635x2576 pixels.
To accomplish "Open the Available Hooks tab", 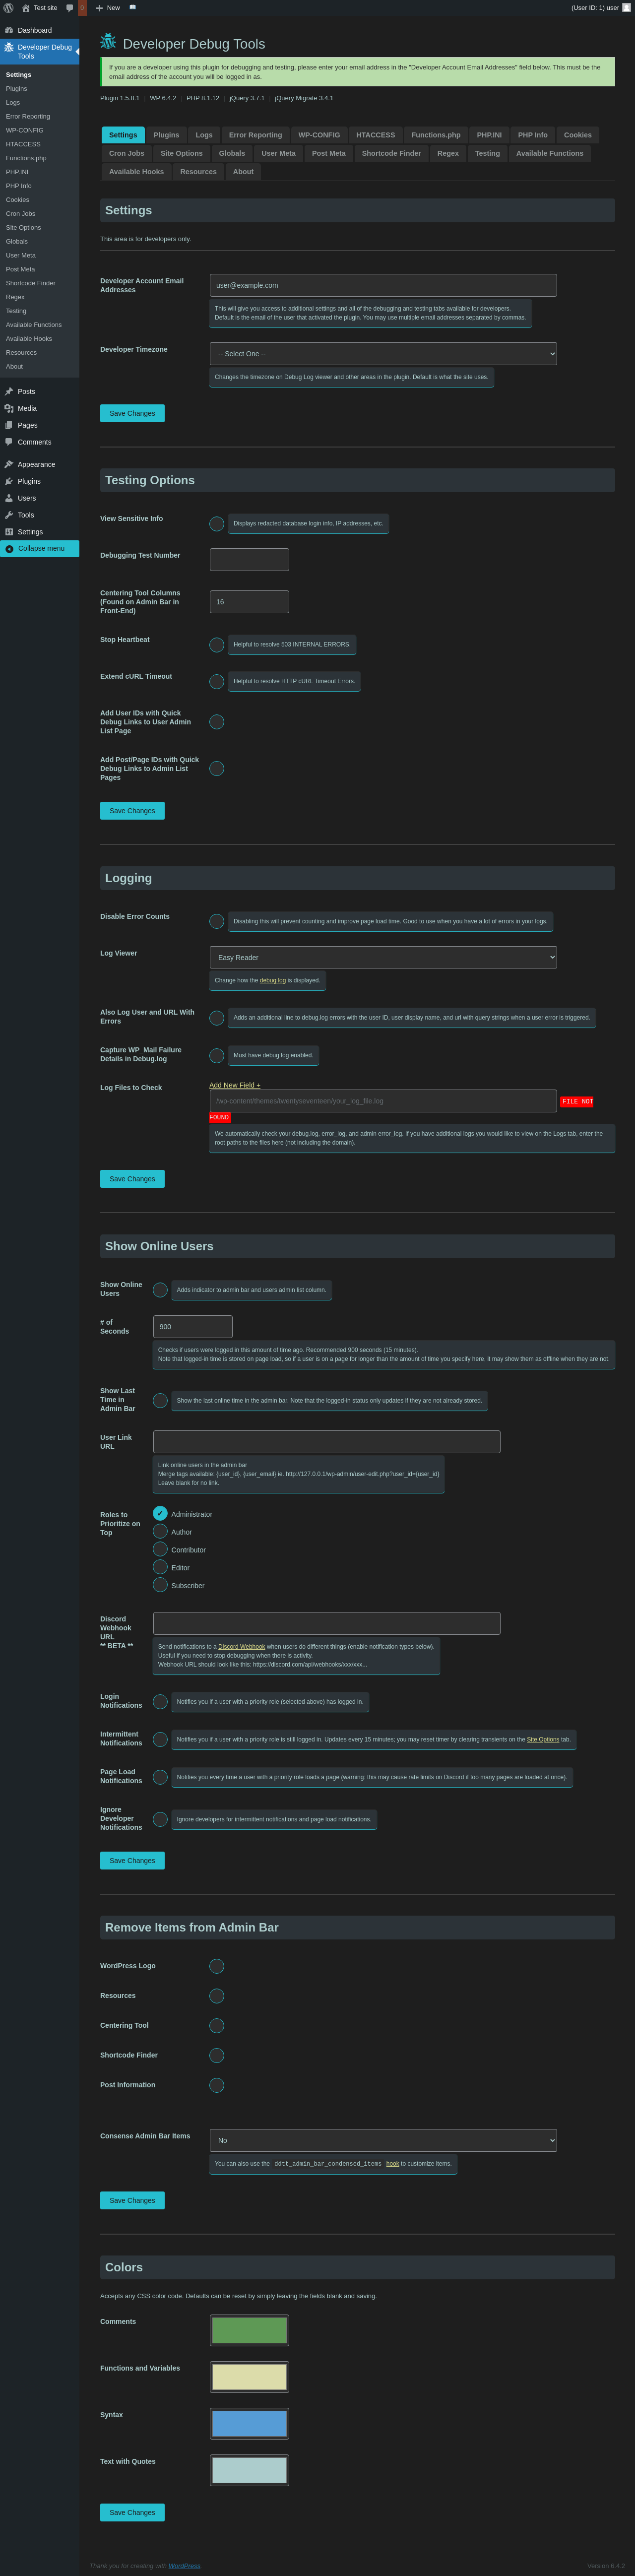I will (x=136, y=172).
